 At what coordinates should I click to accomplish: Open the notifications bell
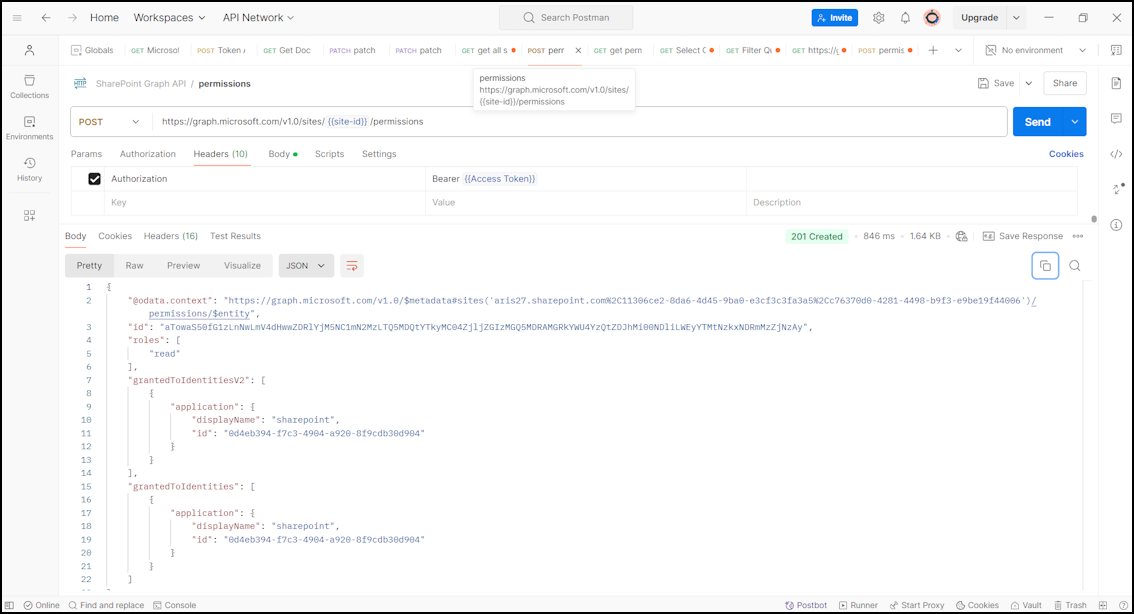tap(905, 18)
